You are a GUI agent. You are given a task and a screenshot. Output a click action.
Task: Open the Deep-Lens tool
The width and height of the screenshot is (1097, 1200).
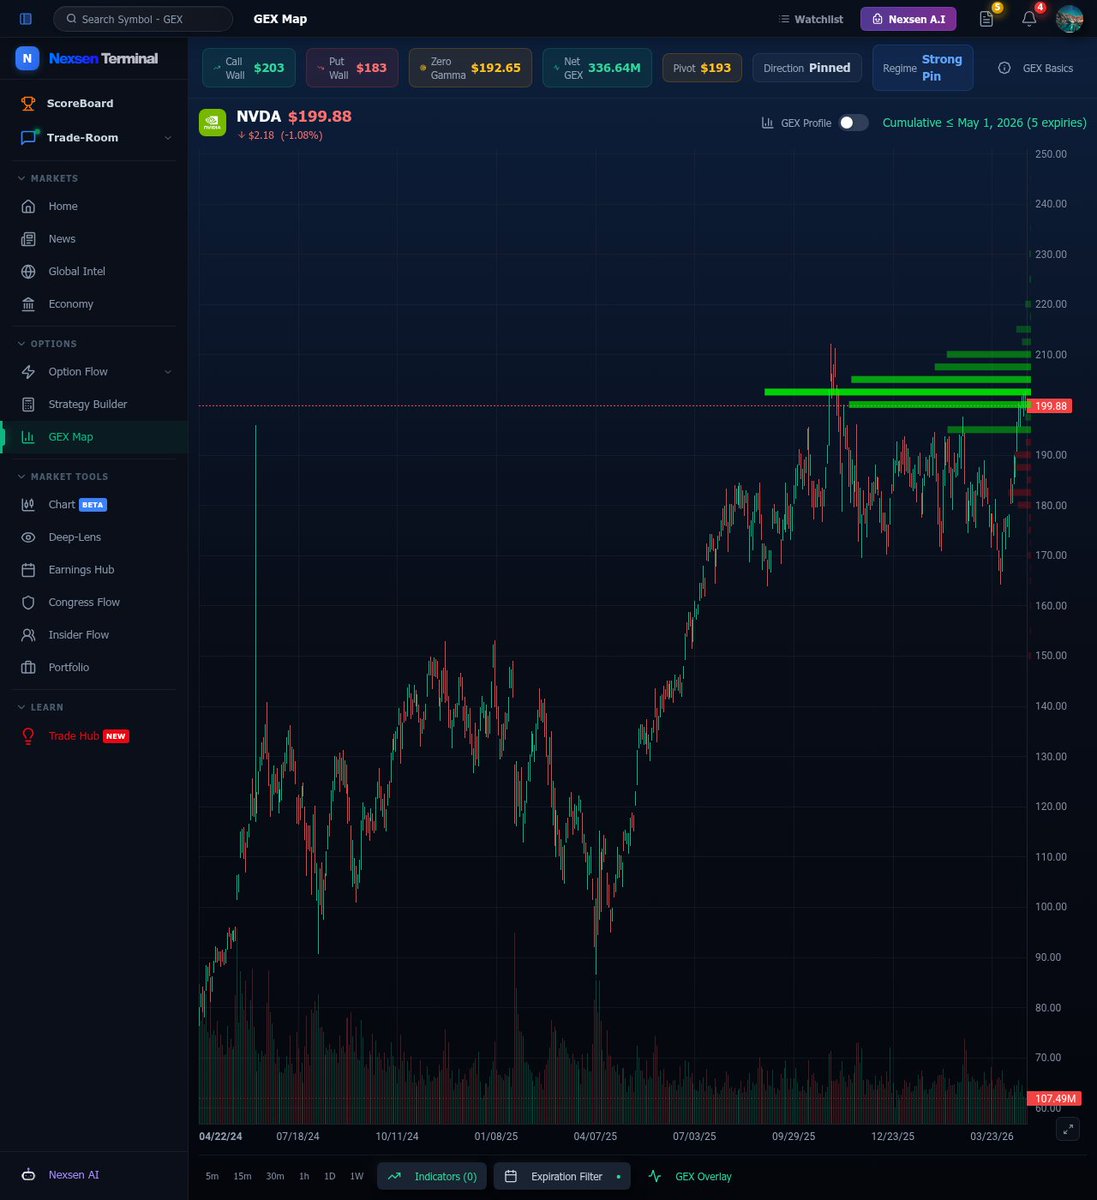(75, 537)
